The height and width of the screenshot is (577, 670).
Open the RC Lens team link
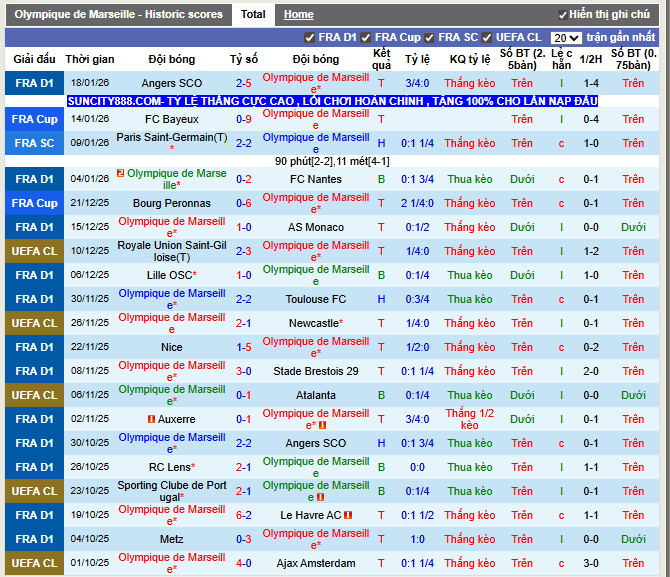(x=170, y=467)
